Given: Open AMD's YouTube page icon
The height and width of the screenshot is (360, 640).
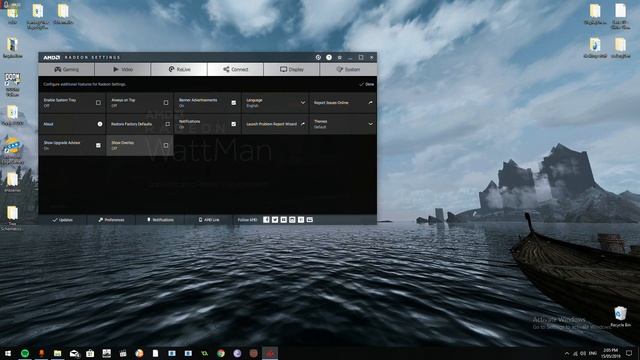Looking at the screenshot, I should pyautogui.click(x=283, y=220).
